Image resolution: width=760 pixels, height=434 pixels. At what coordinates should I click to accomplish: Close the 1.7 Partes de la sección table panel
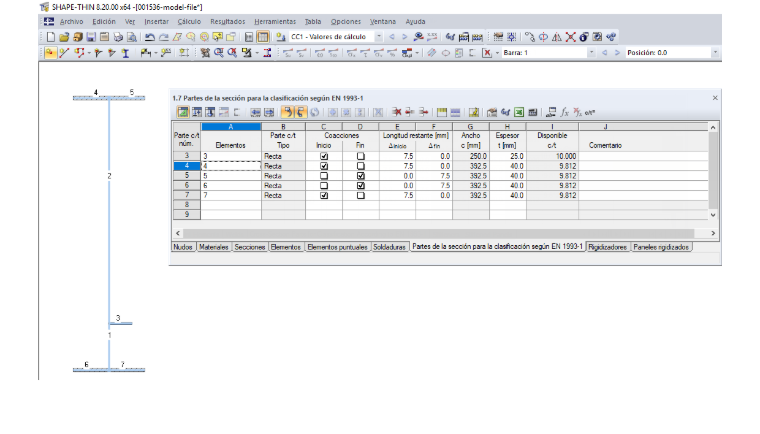(715, 98)
